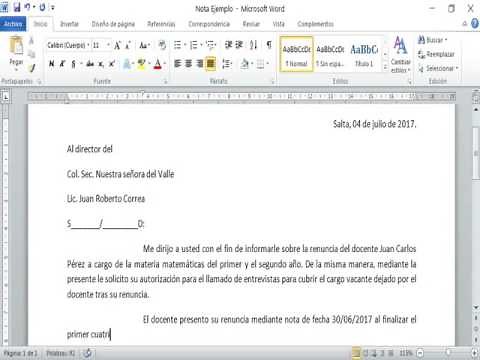Redo or repeat the last action
This screenshot has height=360, width=480.
42,7
